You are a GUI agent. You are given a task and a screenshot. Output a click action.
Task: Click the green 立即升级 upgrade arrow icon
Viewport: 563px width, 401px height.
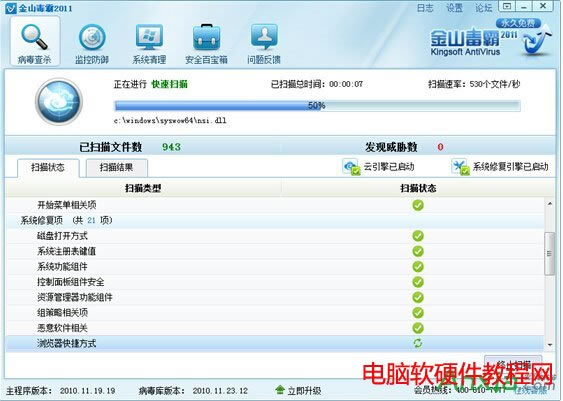click(280, 390)
